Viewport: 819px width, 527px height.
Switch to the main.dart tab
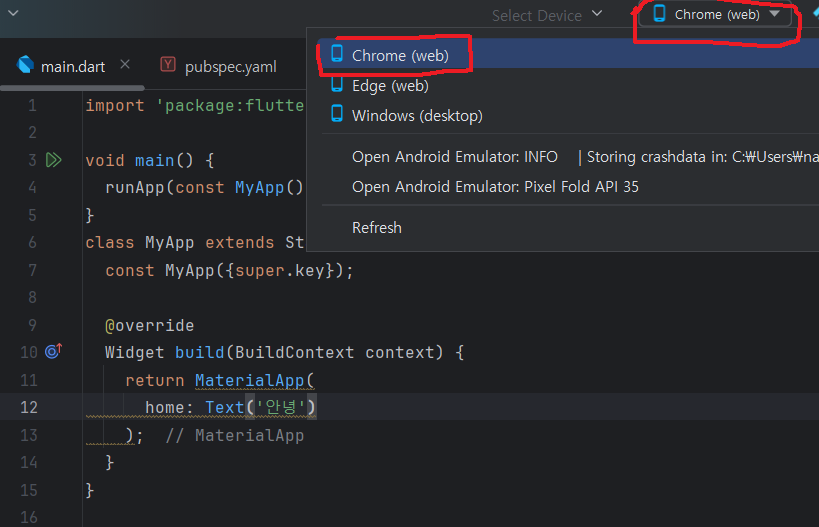click(73, 67)
